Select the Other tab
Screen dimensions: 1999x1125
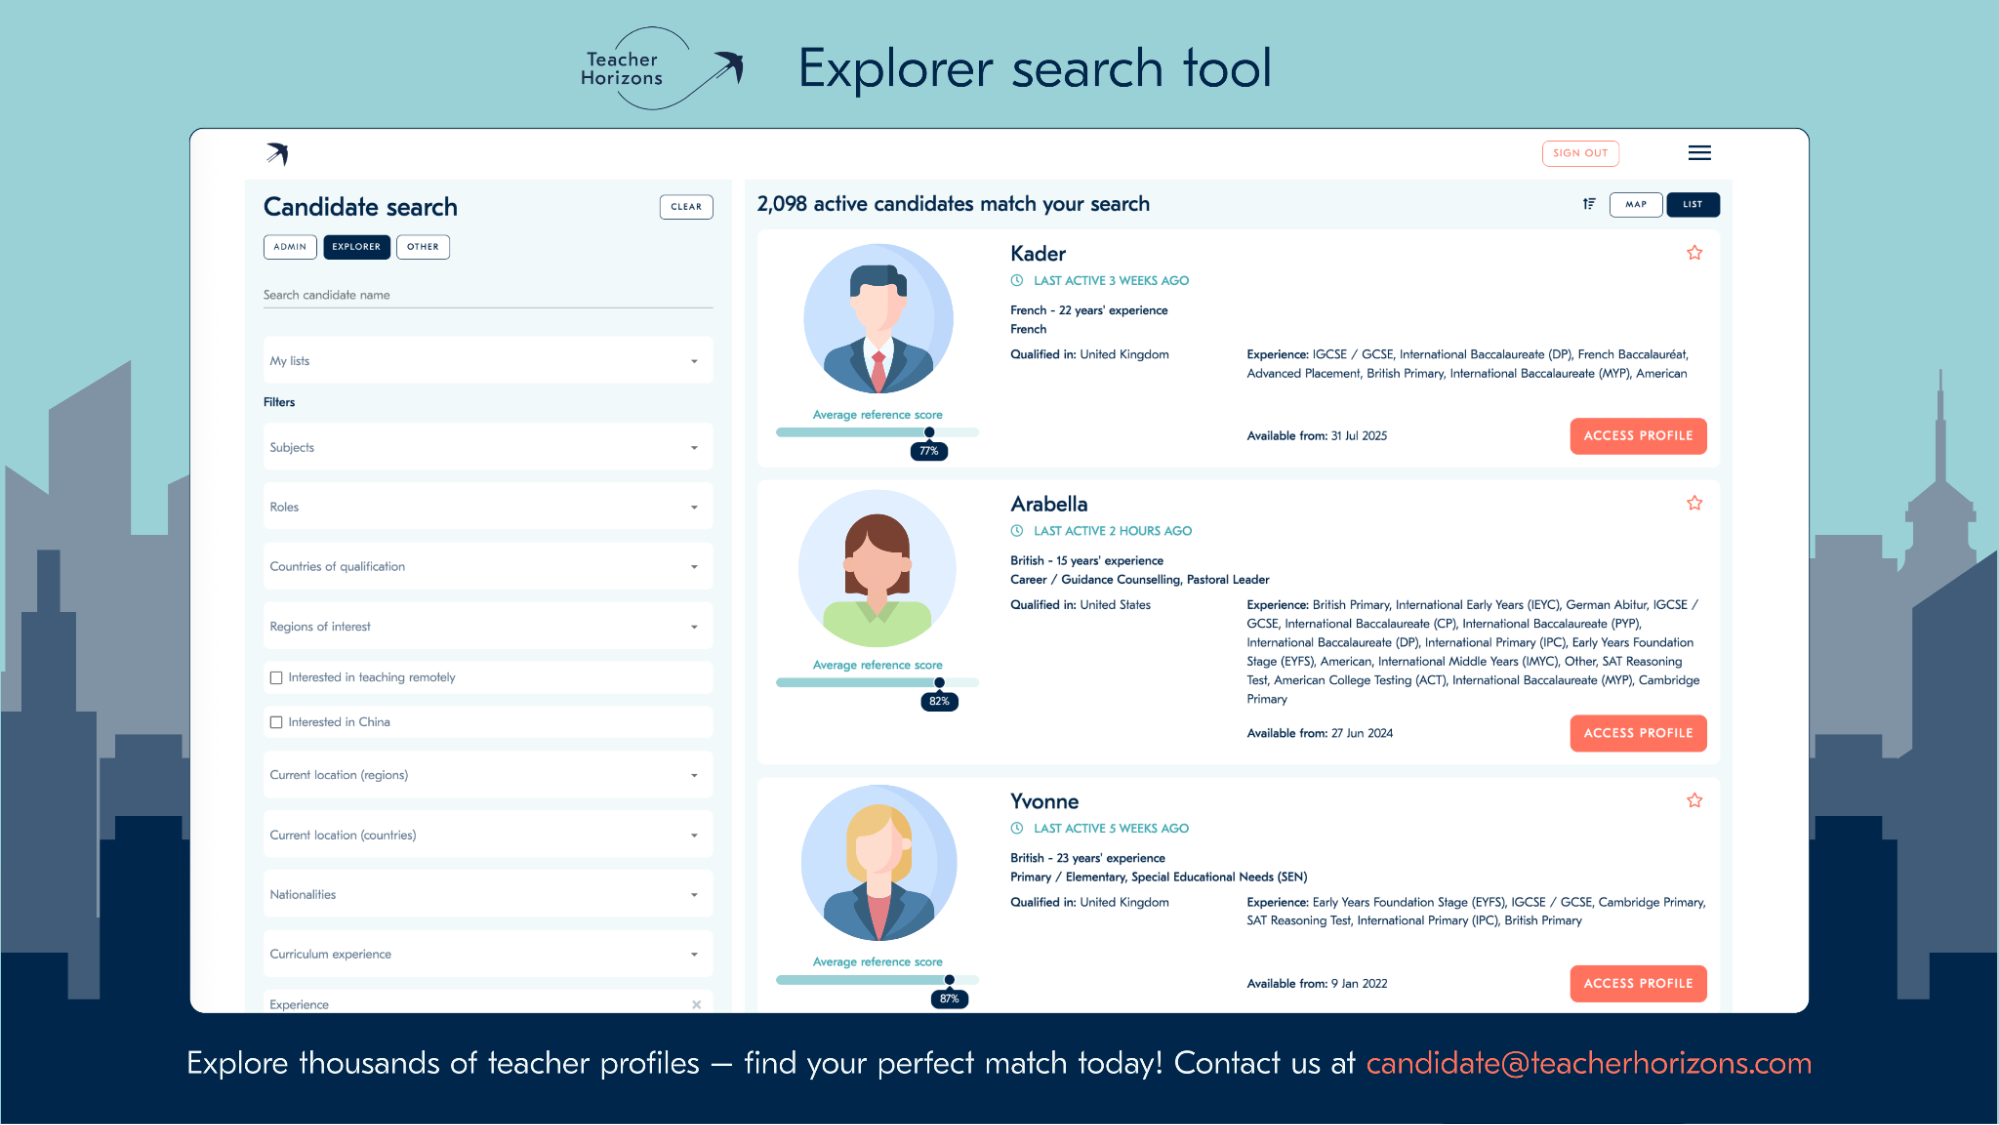(x=423, y=247)
